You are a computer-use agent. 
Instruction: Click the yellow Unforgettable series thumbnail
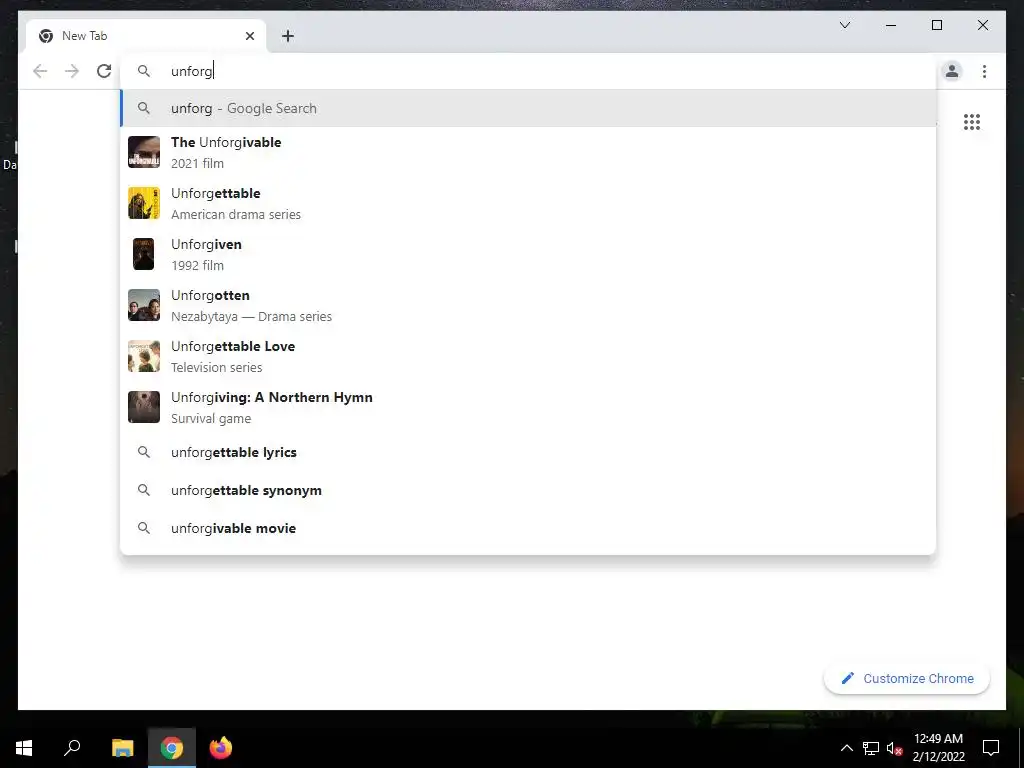(144, 203)
